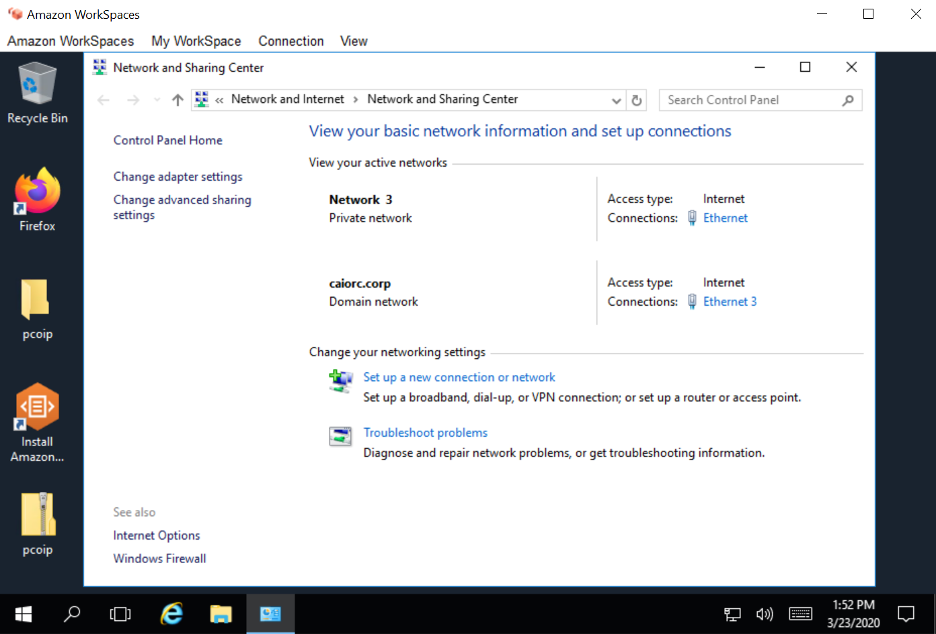Open Change advanced sharing settings

click(182, 207)
